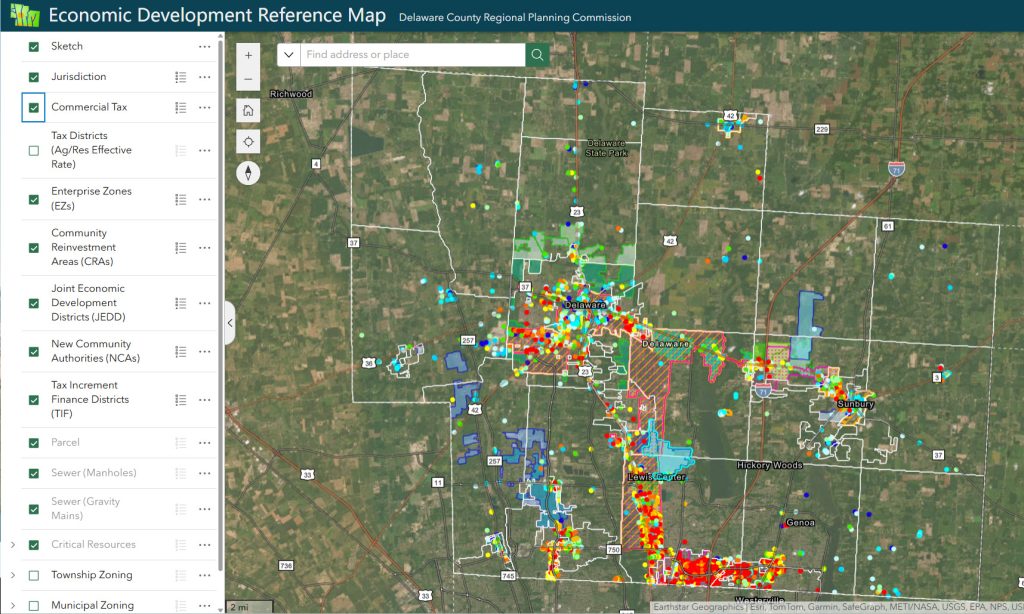Image resolution: width=1024 pixels, height=614 pixels.
Task: Click the compass to reset north orientation
Action: pos(247,172)
